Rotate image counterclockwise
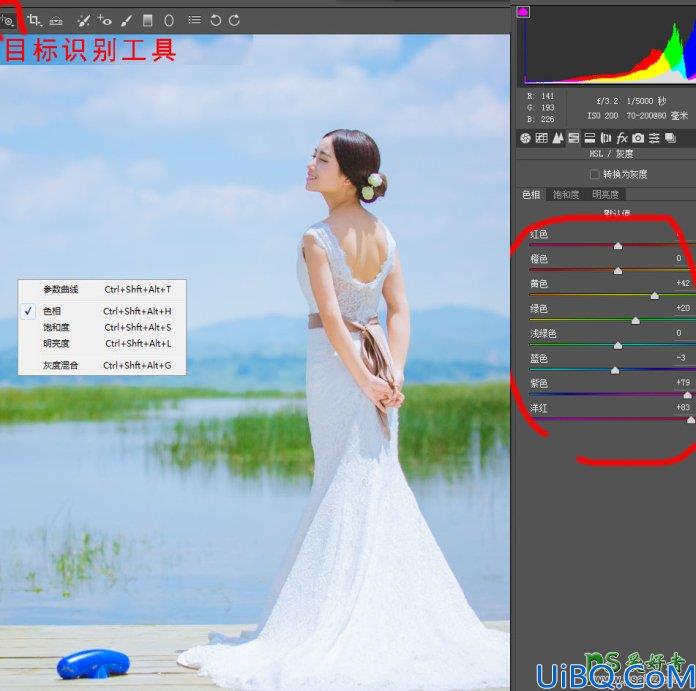The image size is (696, 691). (216, 20)
